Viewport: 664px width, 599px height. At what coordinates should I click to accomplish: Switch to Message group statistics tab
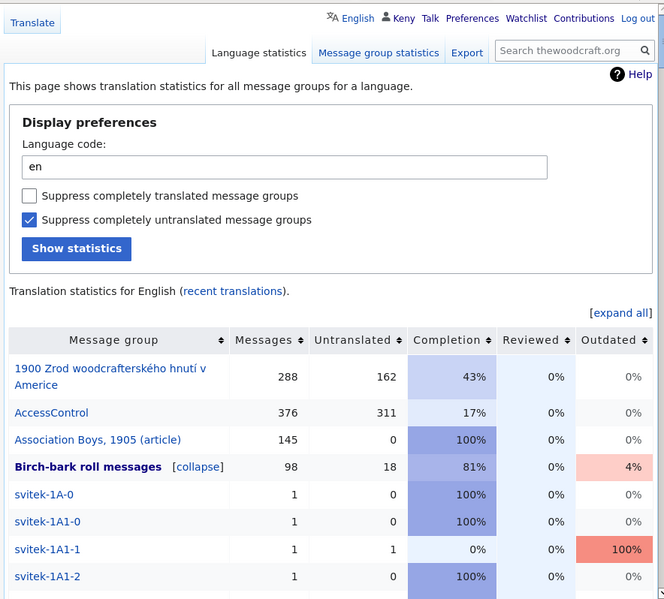point(379,53)
